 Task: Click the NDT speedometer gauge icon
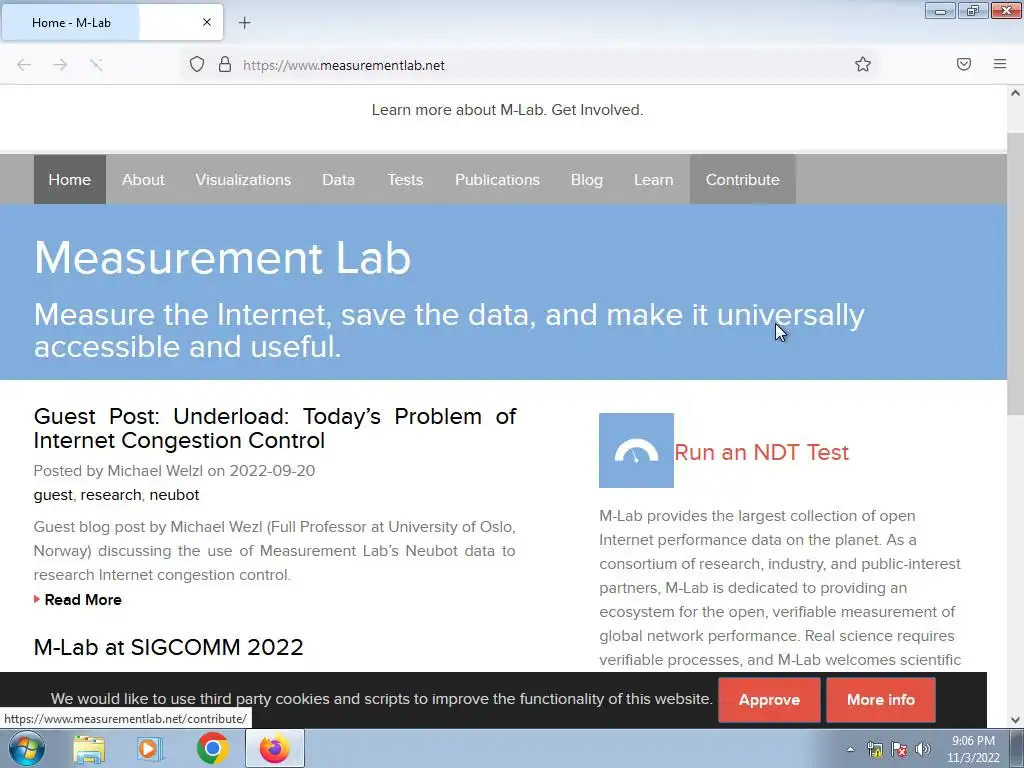tap(636, 450)
